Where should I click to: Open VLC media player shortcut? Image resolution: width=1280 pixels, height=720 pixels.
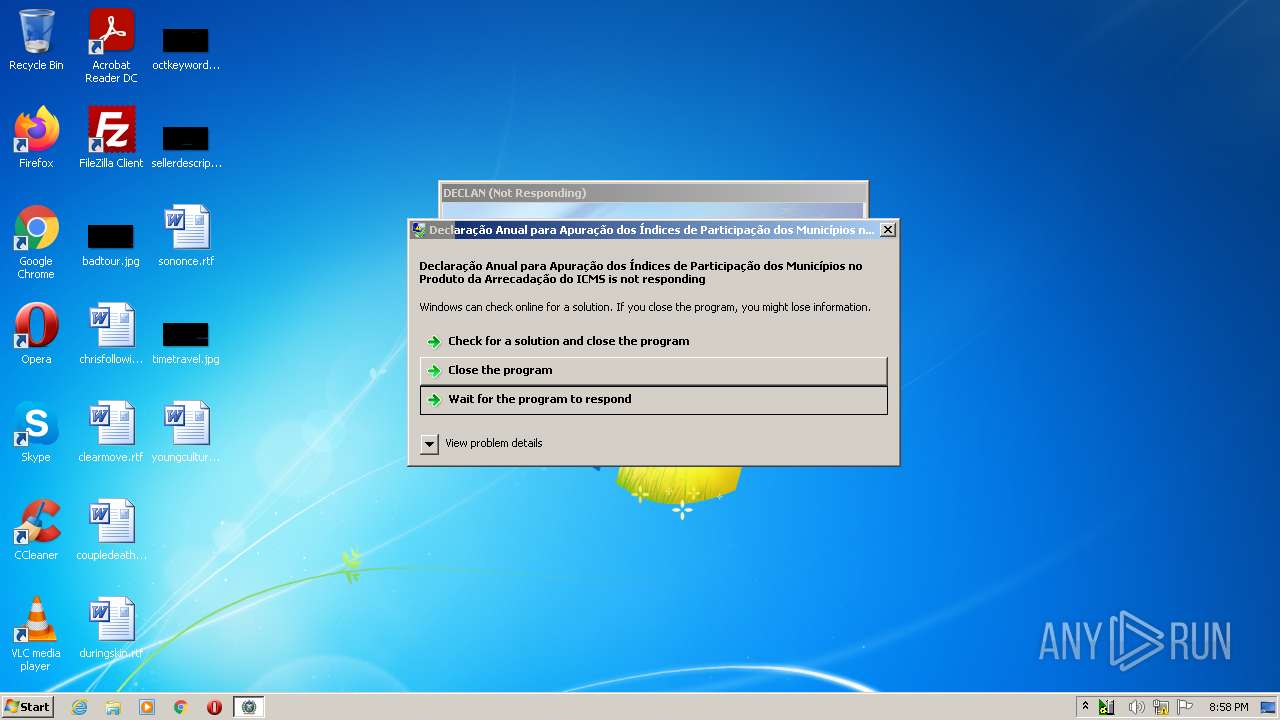click(36, 634)
